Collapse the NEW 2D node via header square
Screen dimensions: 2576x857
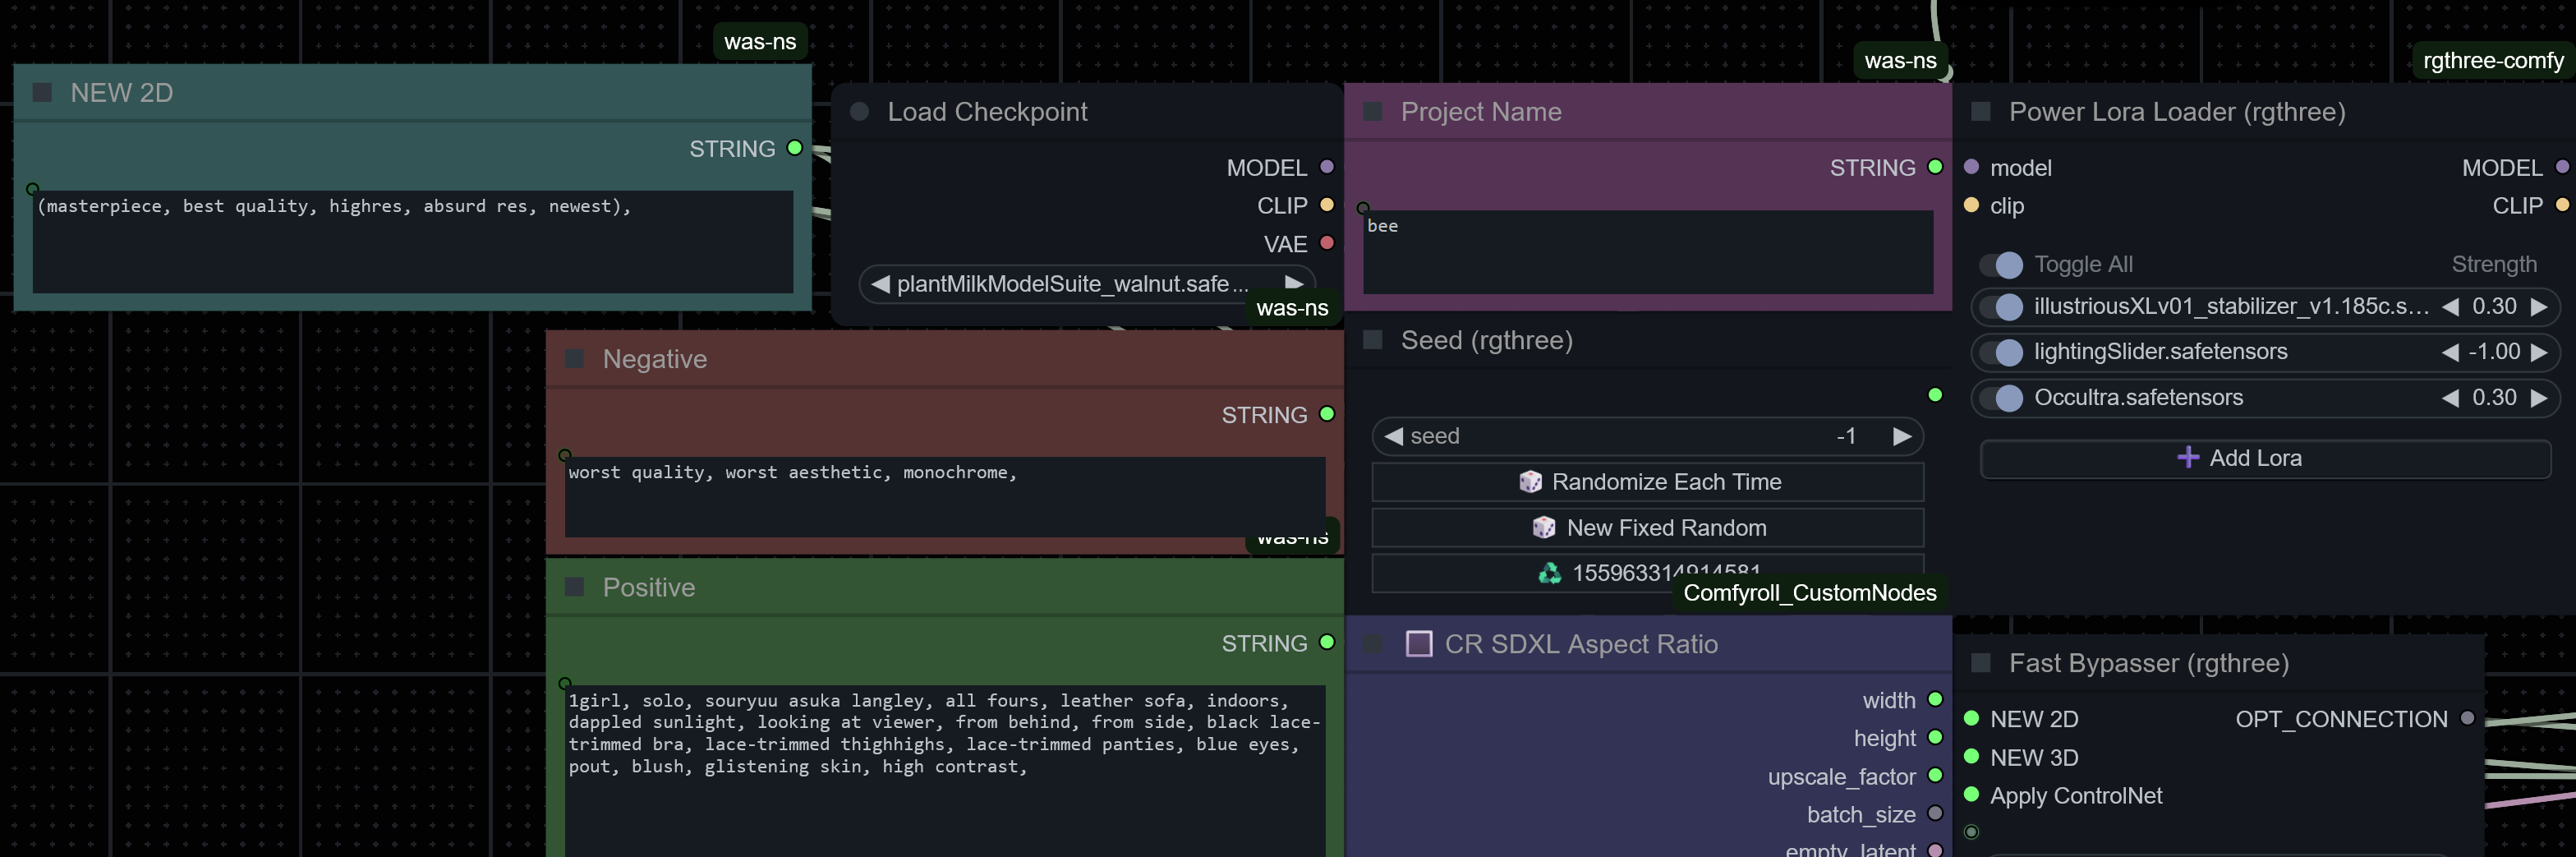tap(42, 93)
